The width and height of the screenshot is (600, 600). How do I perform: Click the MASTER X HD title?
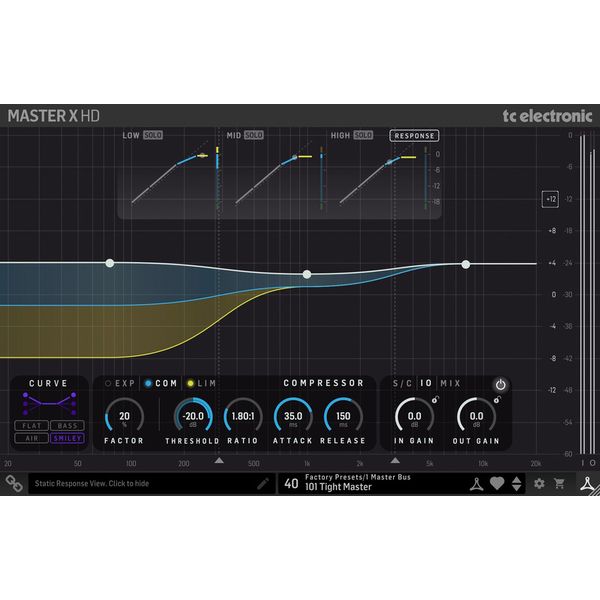[54, 116]
